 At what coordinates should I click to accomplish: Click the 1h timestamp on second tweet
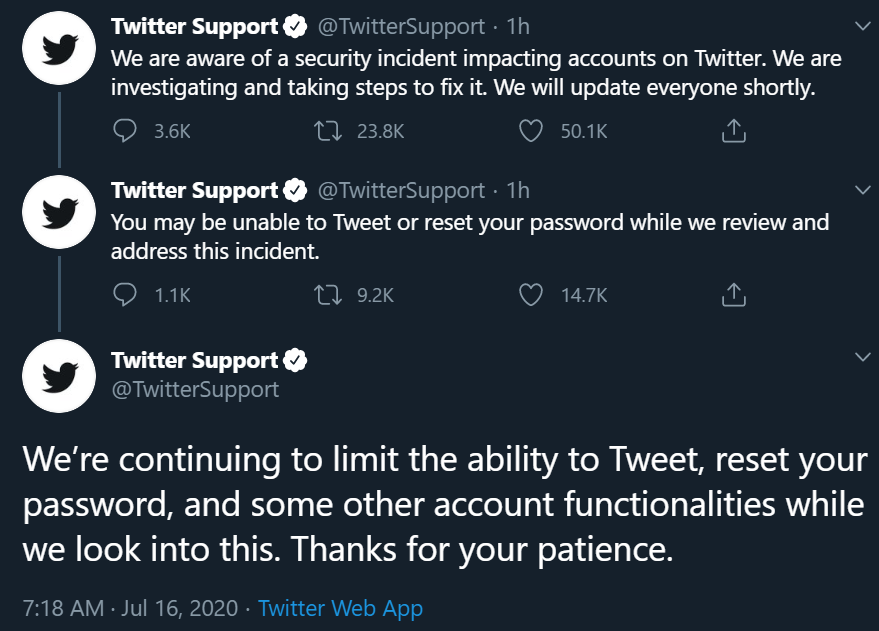click(x=519, y=190)
